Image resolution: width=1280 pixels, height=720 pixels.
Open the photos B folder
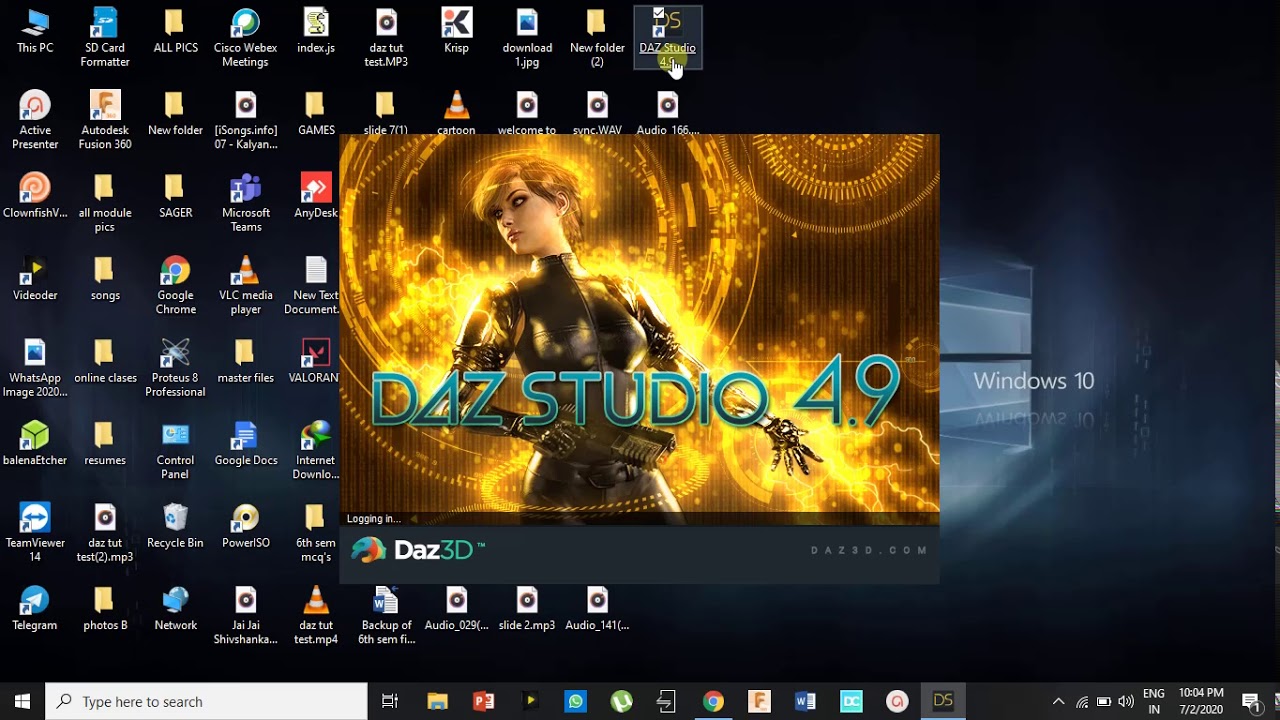[x=105, y=608]
